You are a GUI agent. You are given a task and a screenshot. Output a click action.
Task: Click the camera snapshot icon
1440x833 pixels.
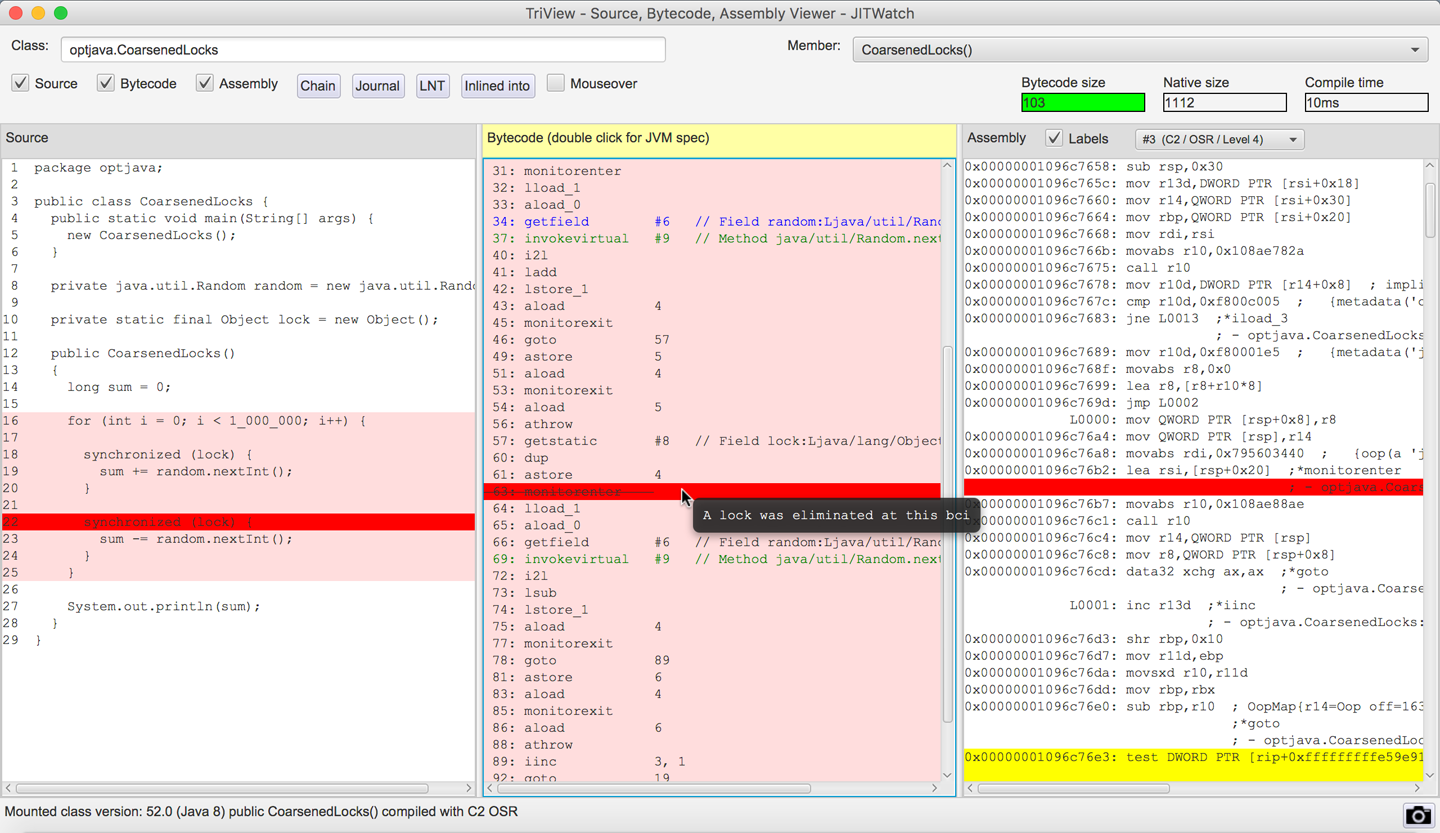click(1417, 815)
